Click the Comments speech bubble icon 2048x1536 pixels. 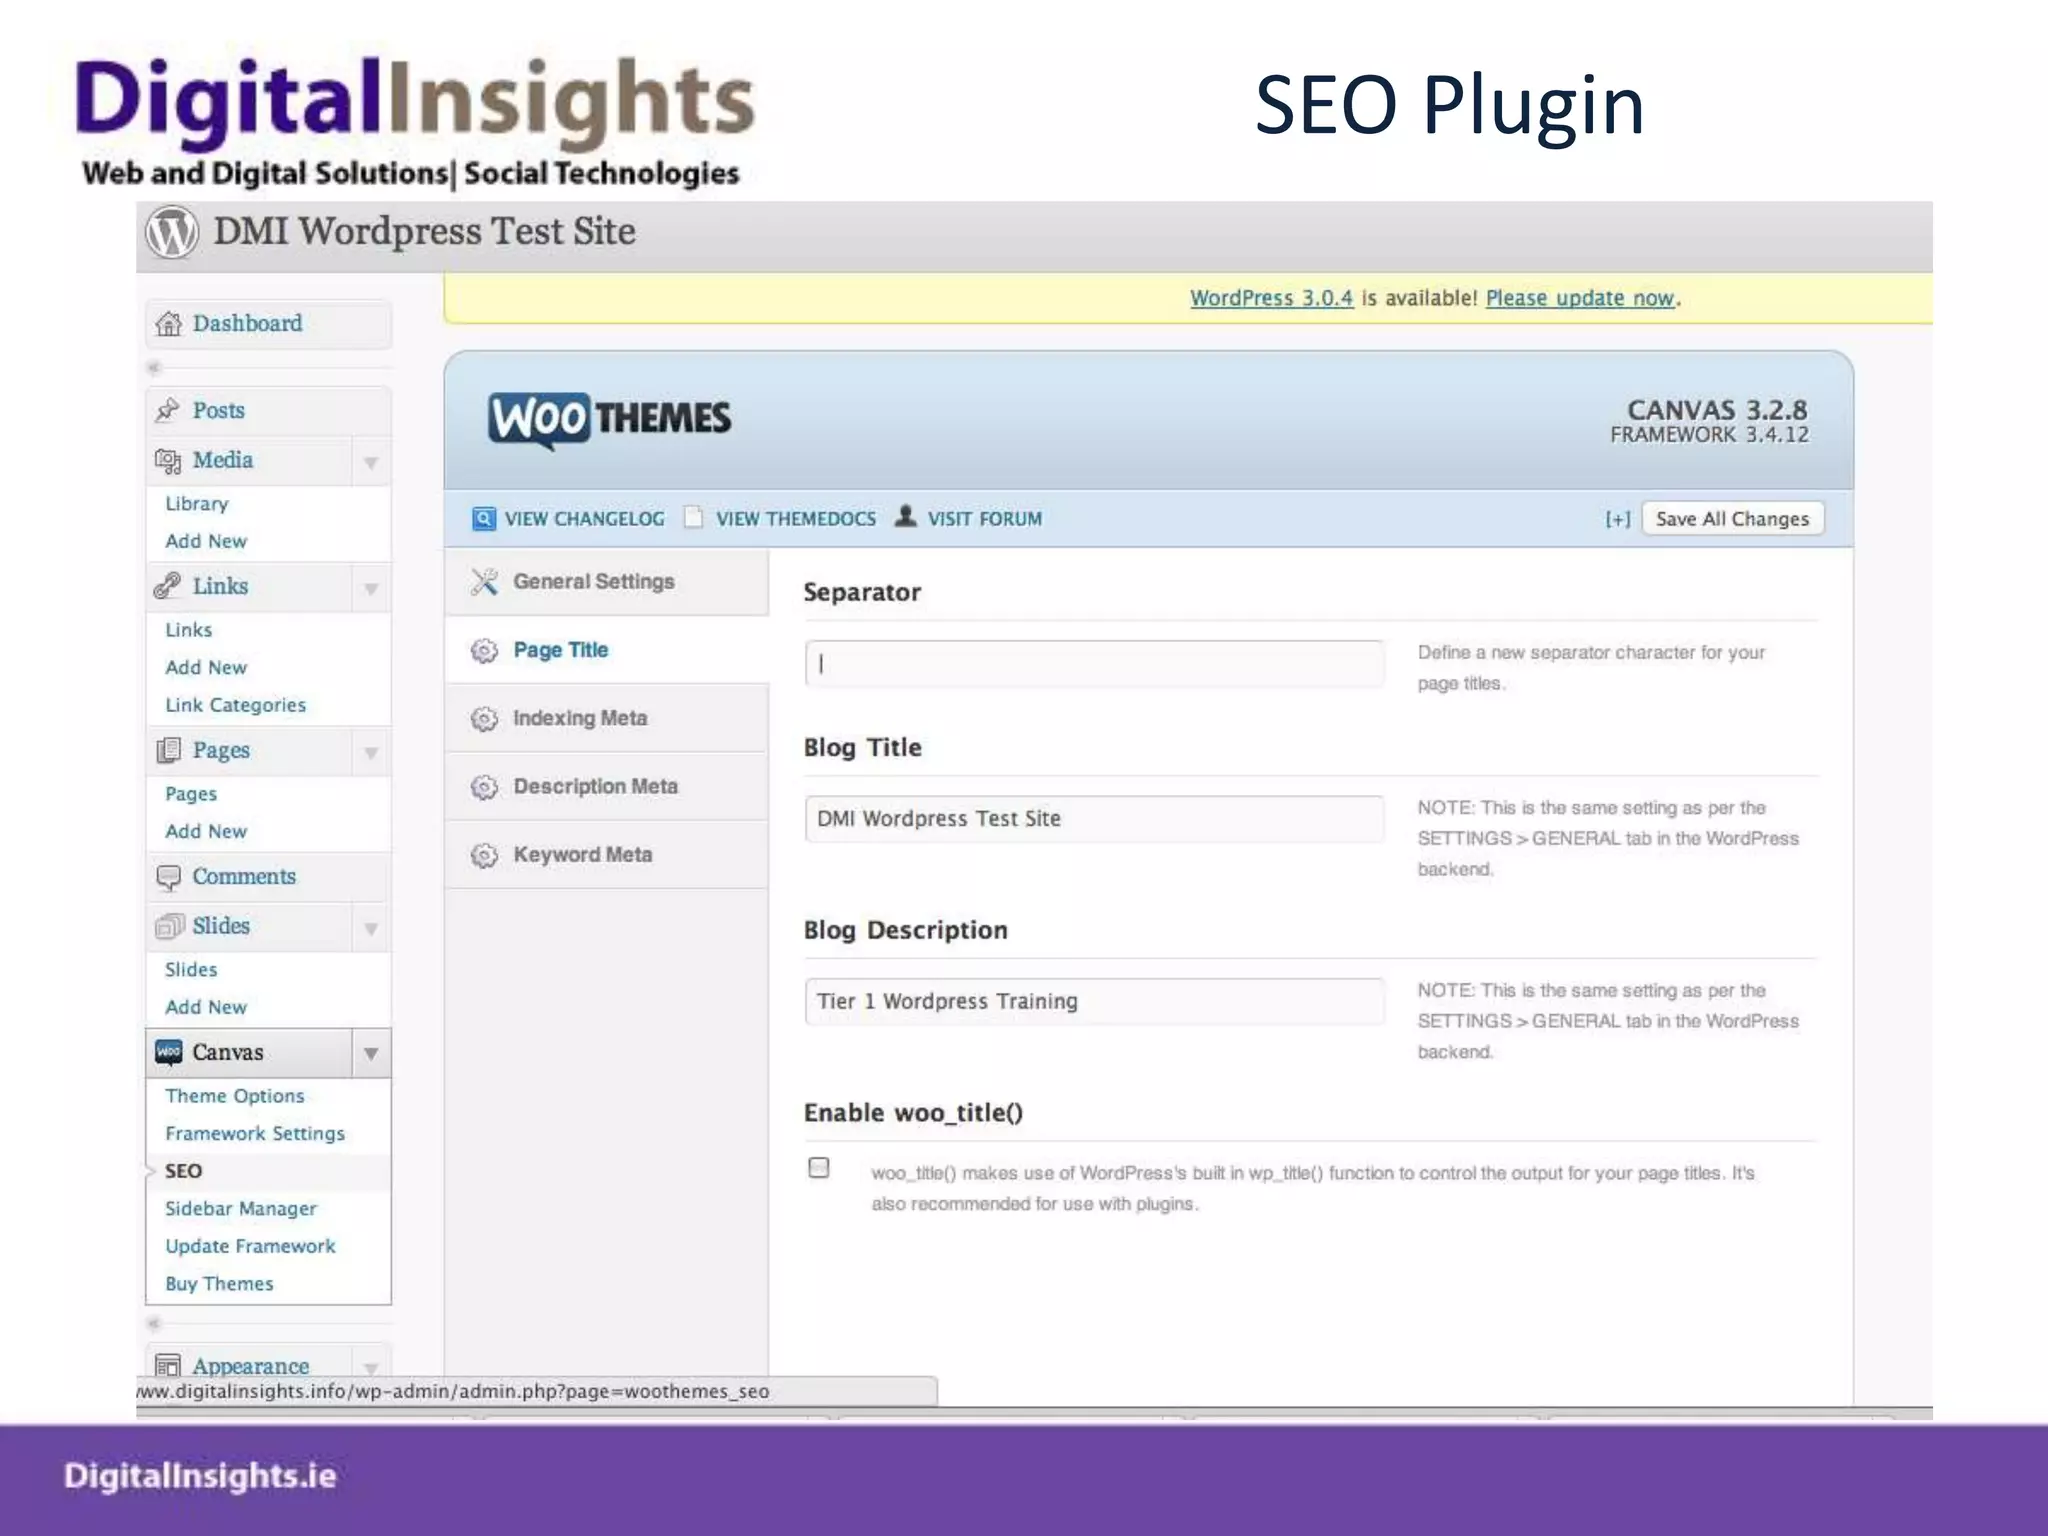(168, 877)
